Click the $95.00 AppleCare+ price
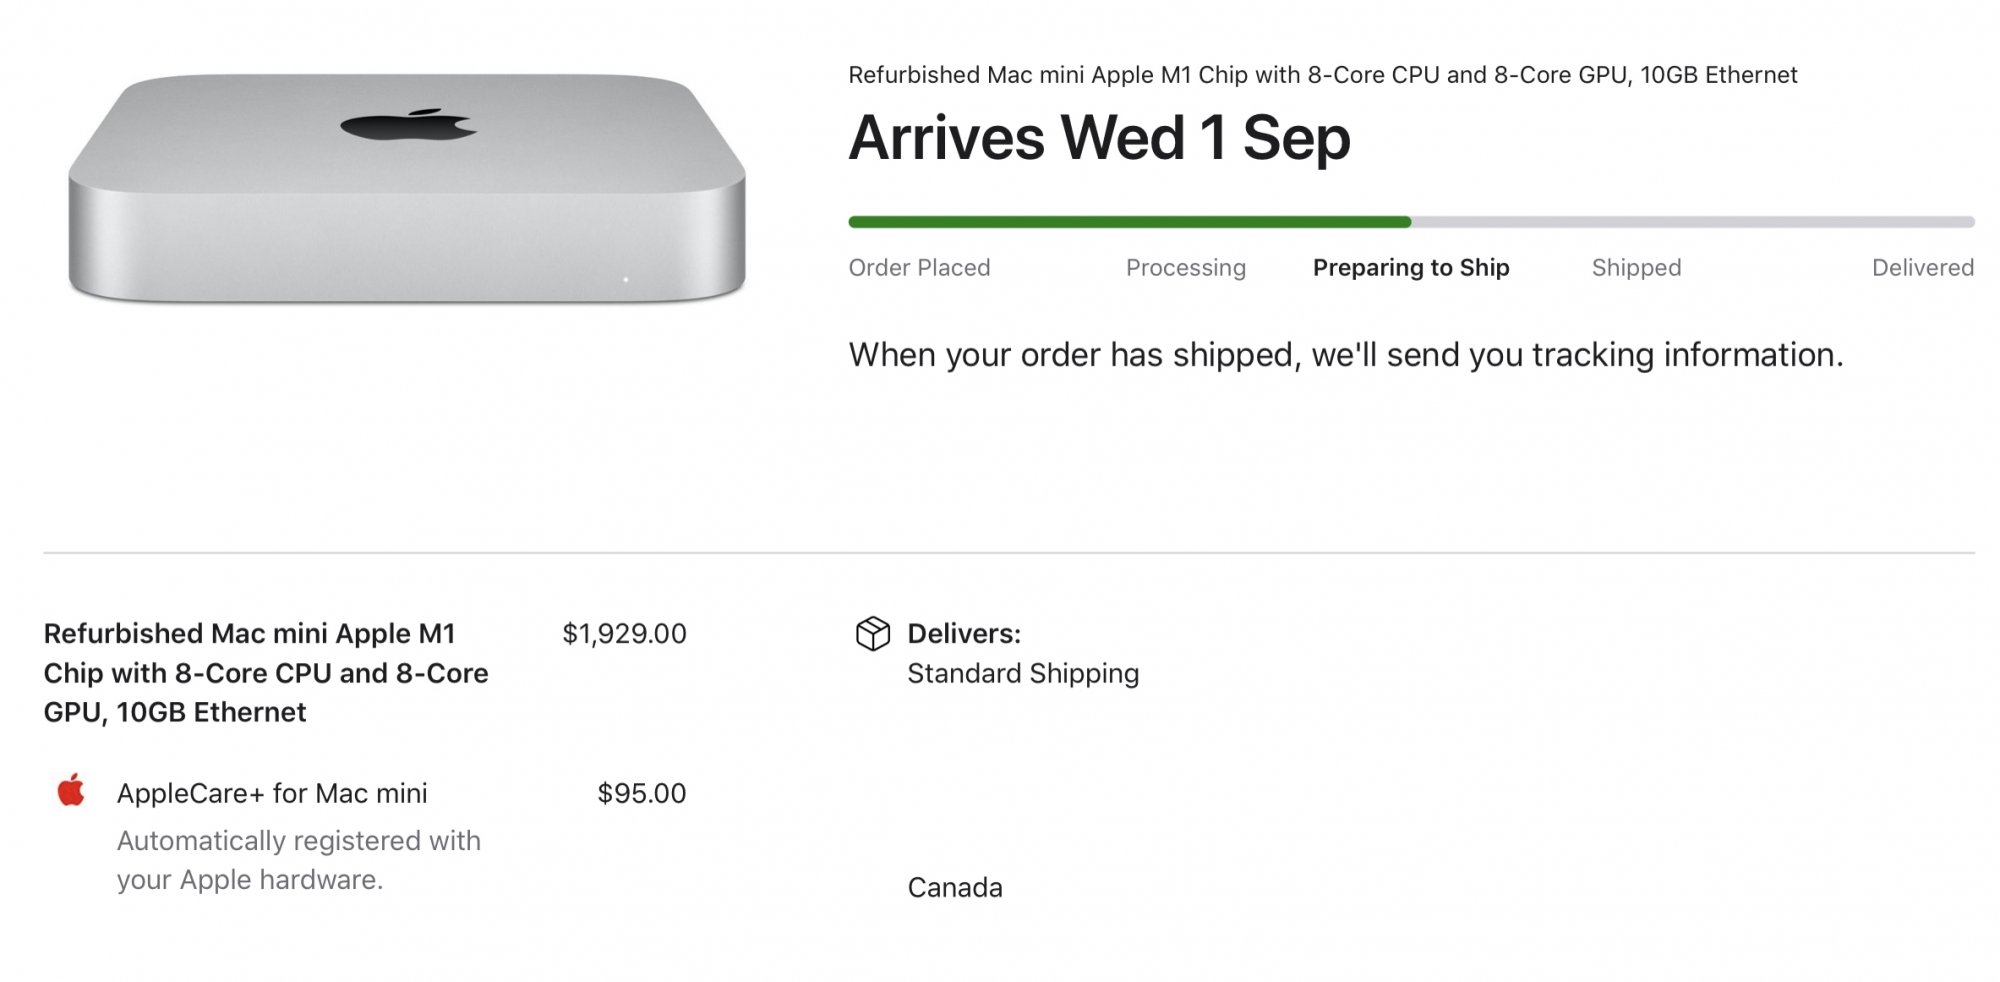 pyautogui.click(x=641, y=794)
